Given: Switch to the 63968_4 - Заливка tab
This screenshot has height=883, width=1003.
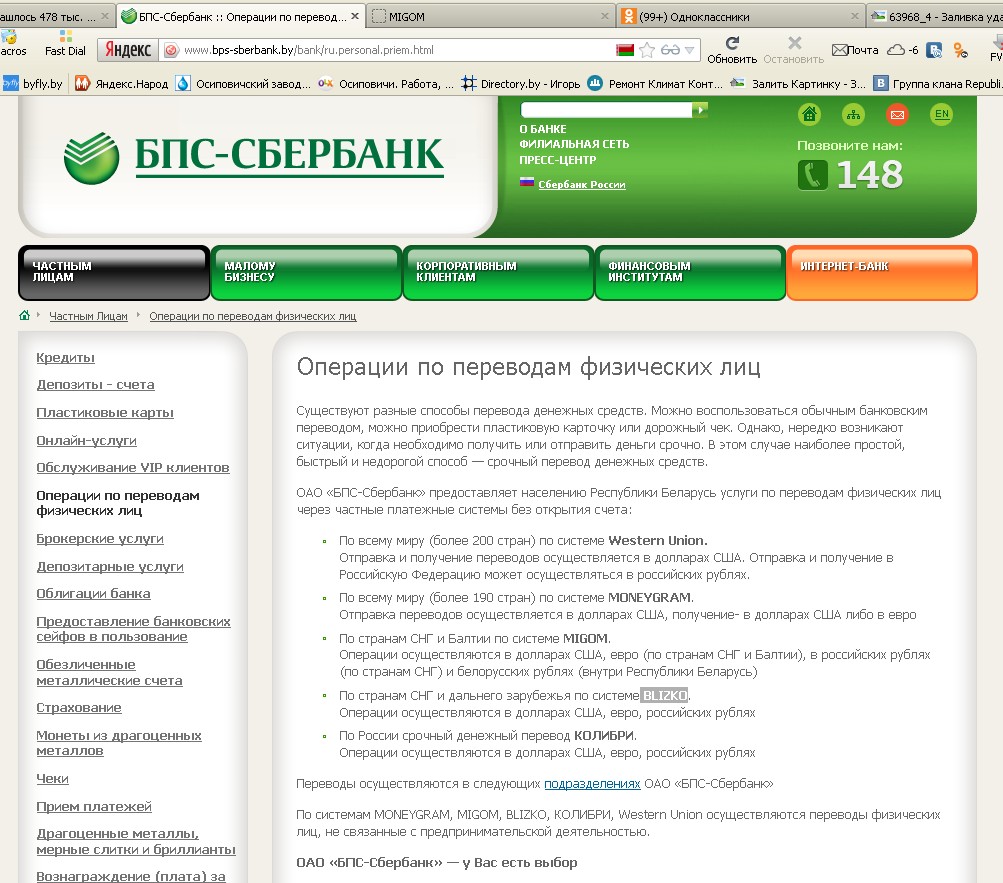Looking at the screenshot, I should tap(935, 17).
